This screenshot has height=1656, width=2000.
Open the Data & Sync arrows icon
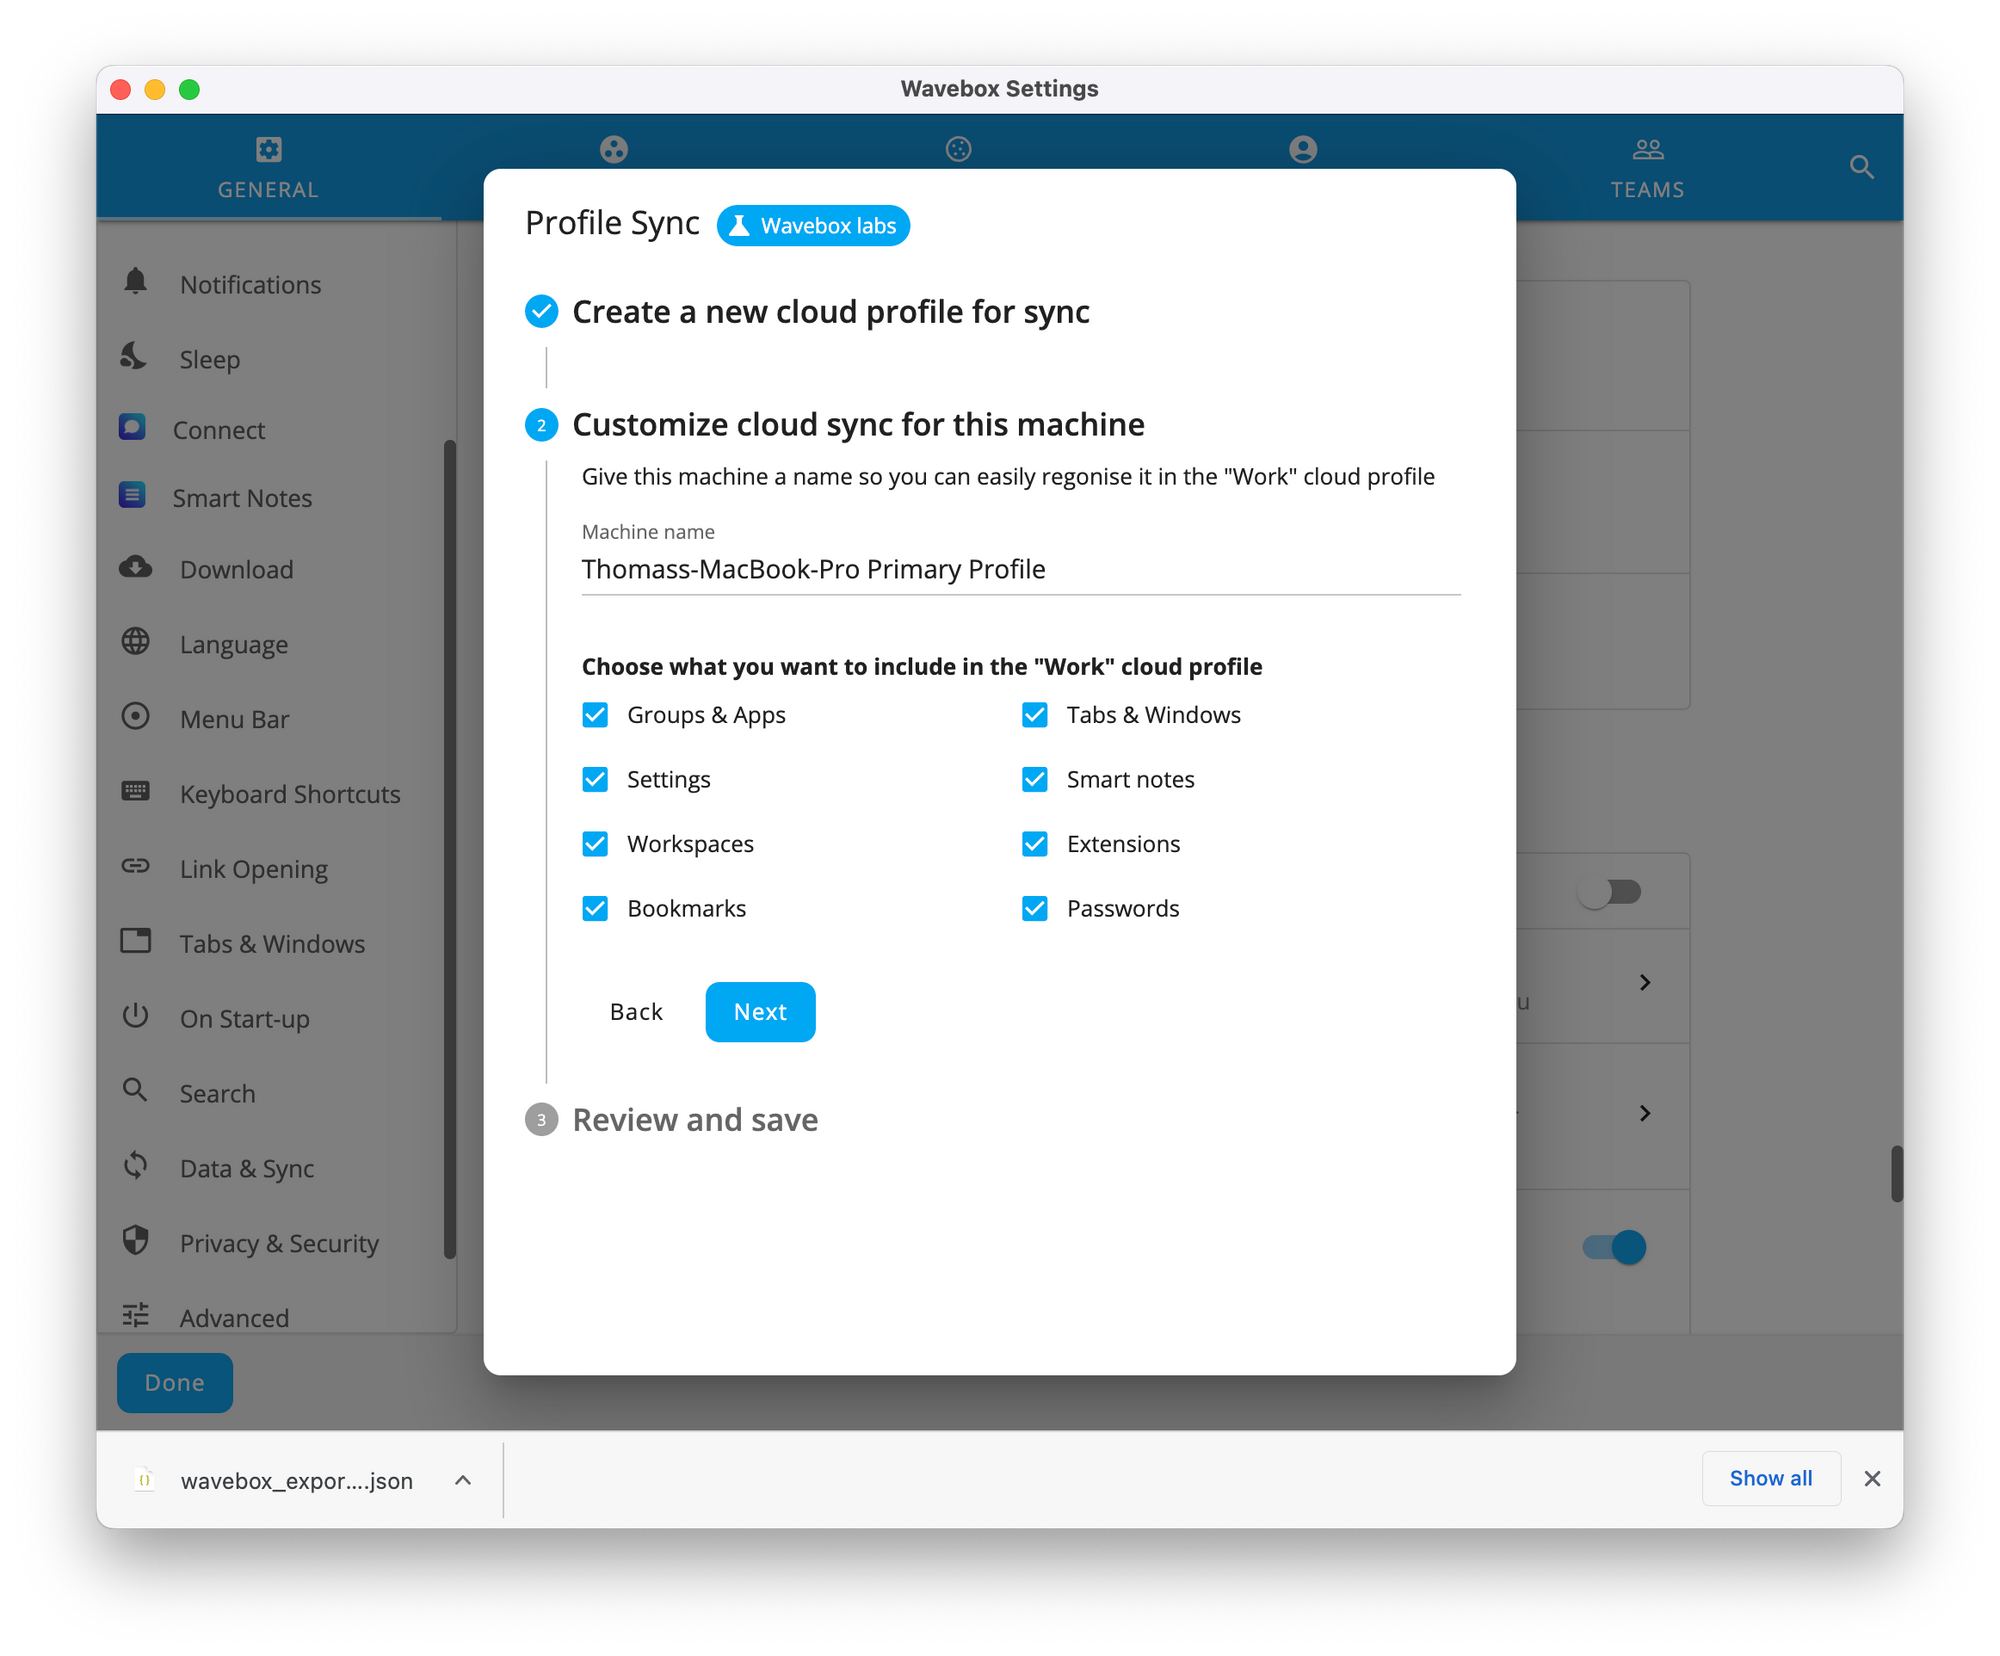[136, 1166]
